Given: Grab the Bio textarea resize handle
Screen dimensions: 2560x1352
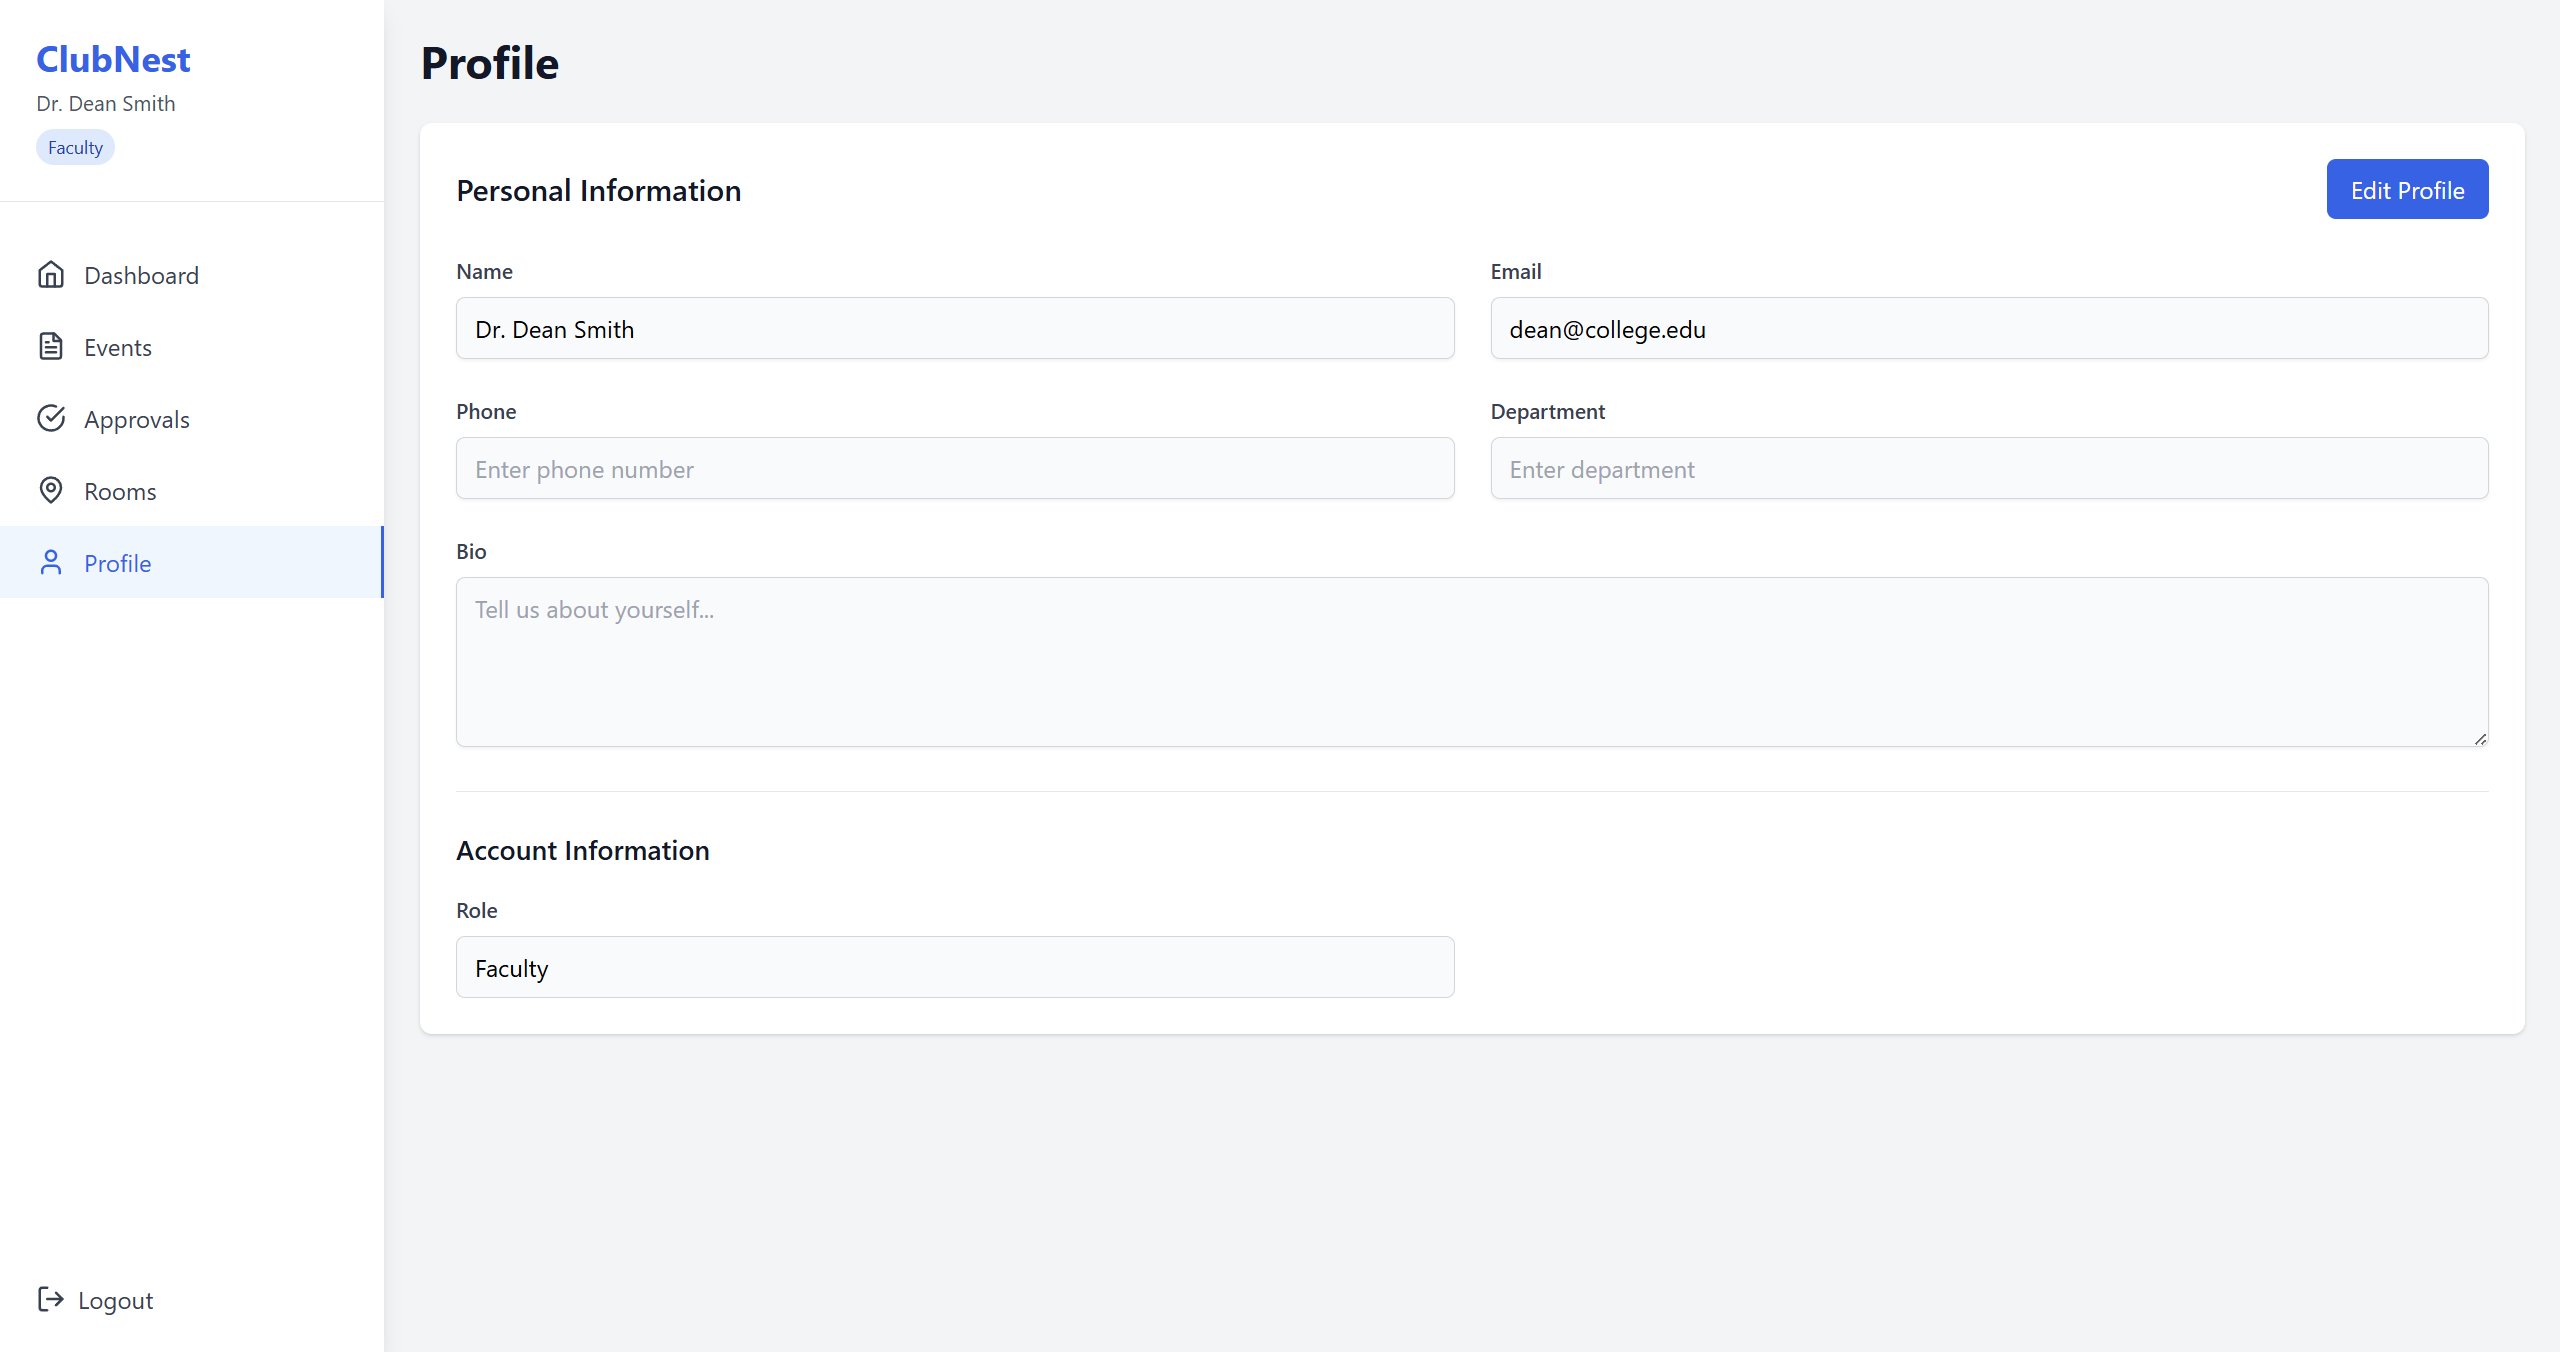Looking at the screenshot, I should pos(2480,739).
